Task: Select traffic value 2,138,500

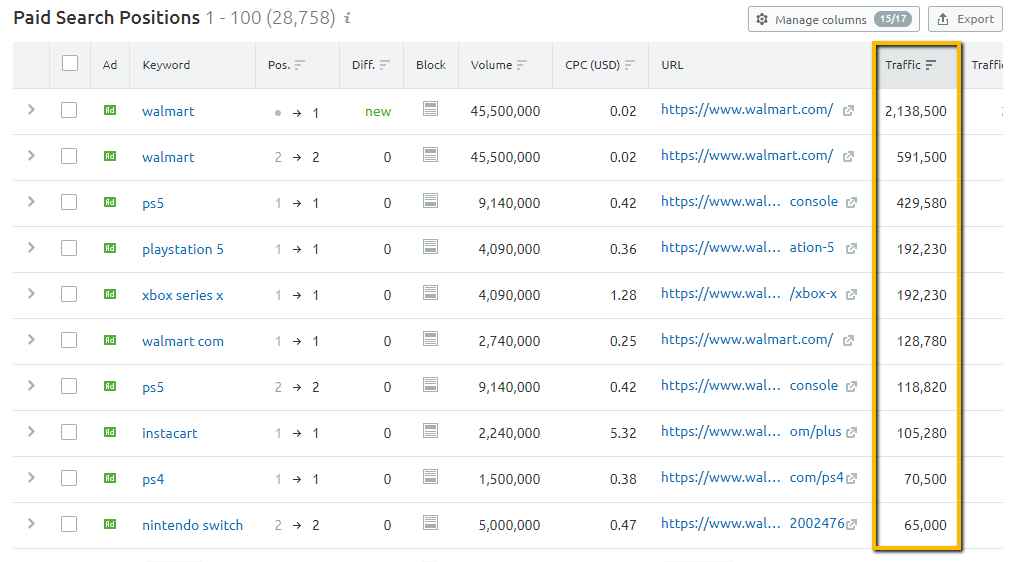Action: click(x=915, y=111)
